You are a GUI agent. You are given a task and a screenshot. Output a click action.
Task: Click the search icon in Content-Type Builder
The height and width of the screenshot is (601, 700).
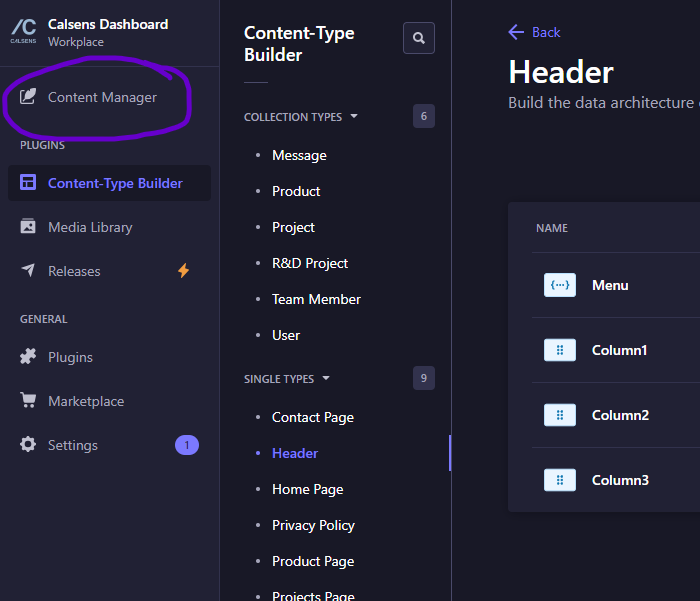coord(418,38)
